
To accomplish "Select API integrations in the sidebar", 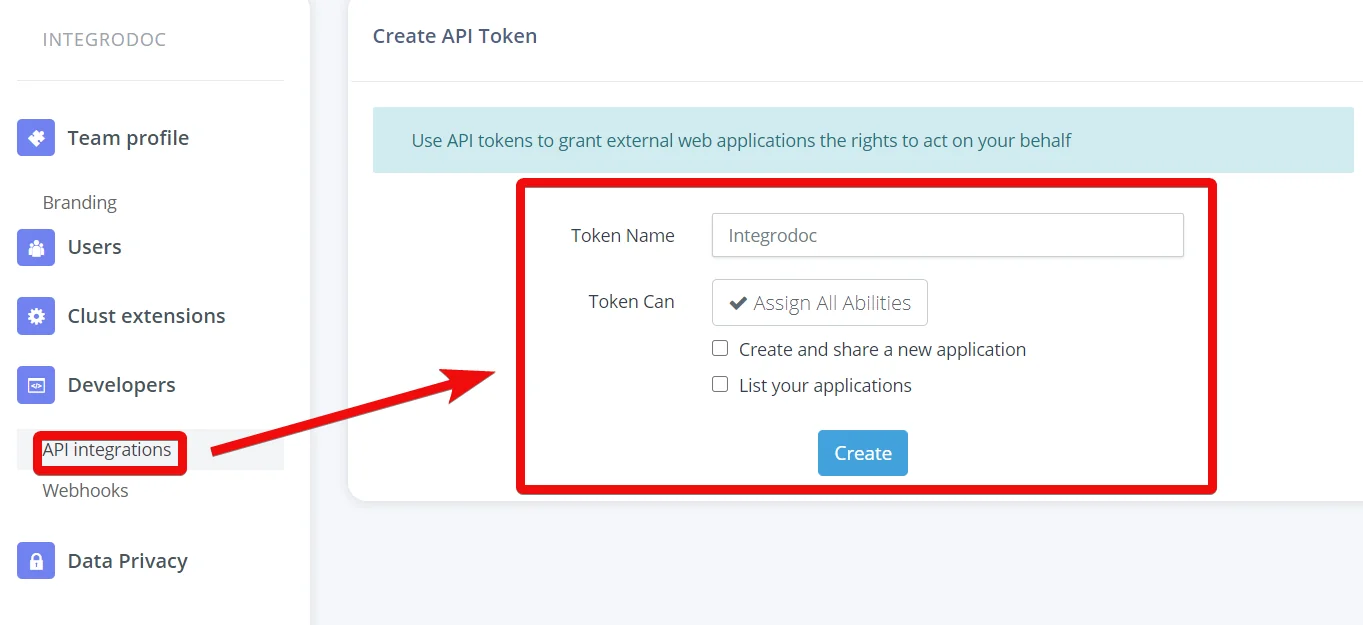I will (x=107, y=450).
